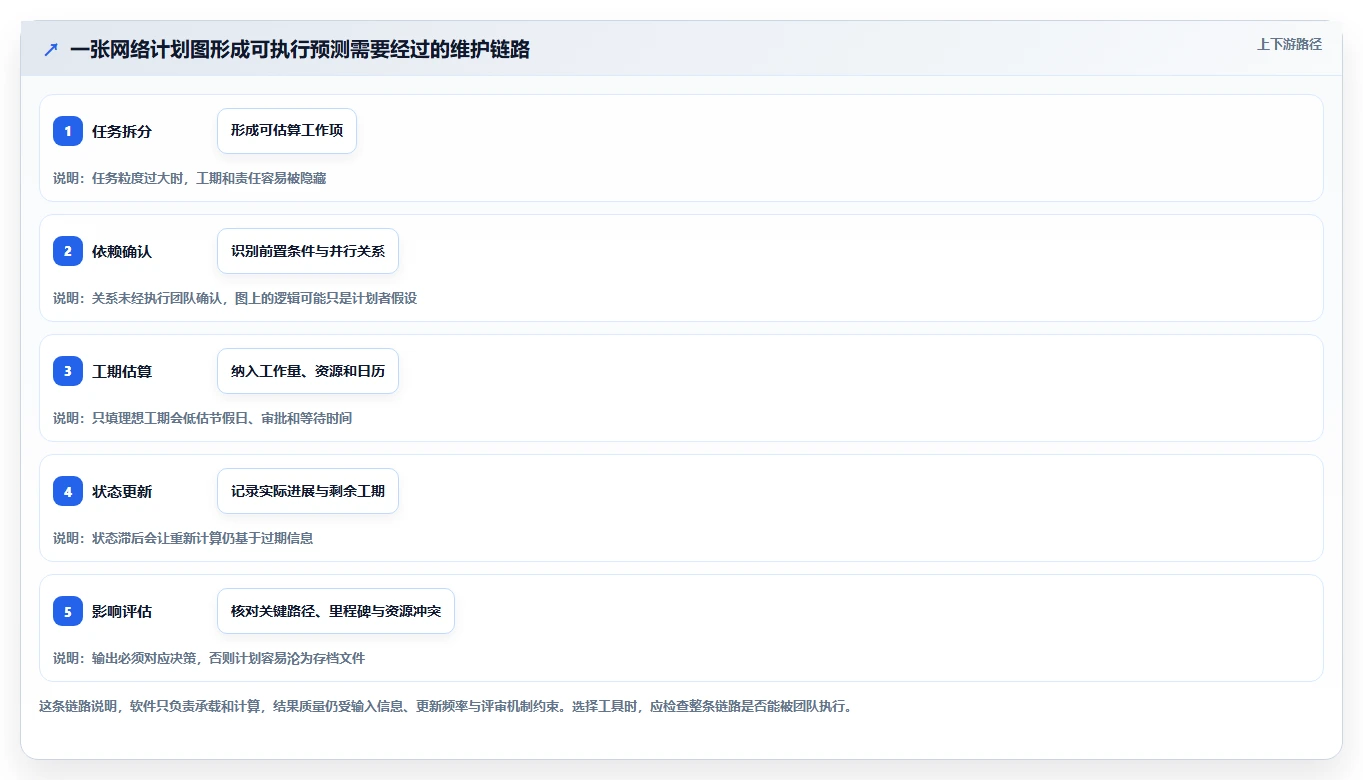Screen dimensions: 1363x780
Task: Select the 形成可估算工作项 chip
Action: pos(287,131)
